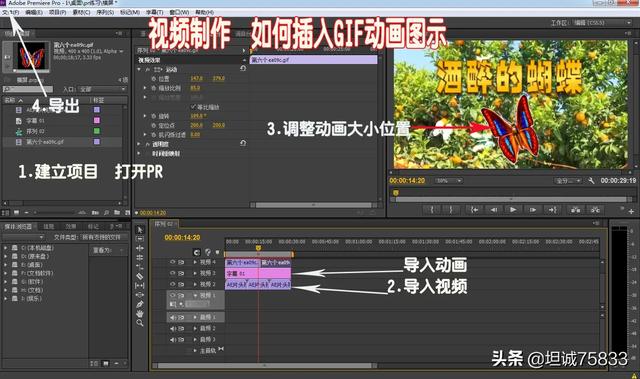Select the Selection arrow tool
Screen dimensions: 640x379
click(140, 230)
